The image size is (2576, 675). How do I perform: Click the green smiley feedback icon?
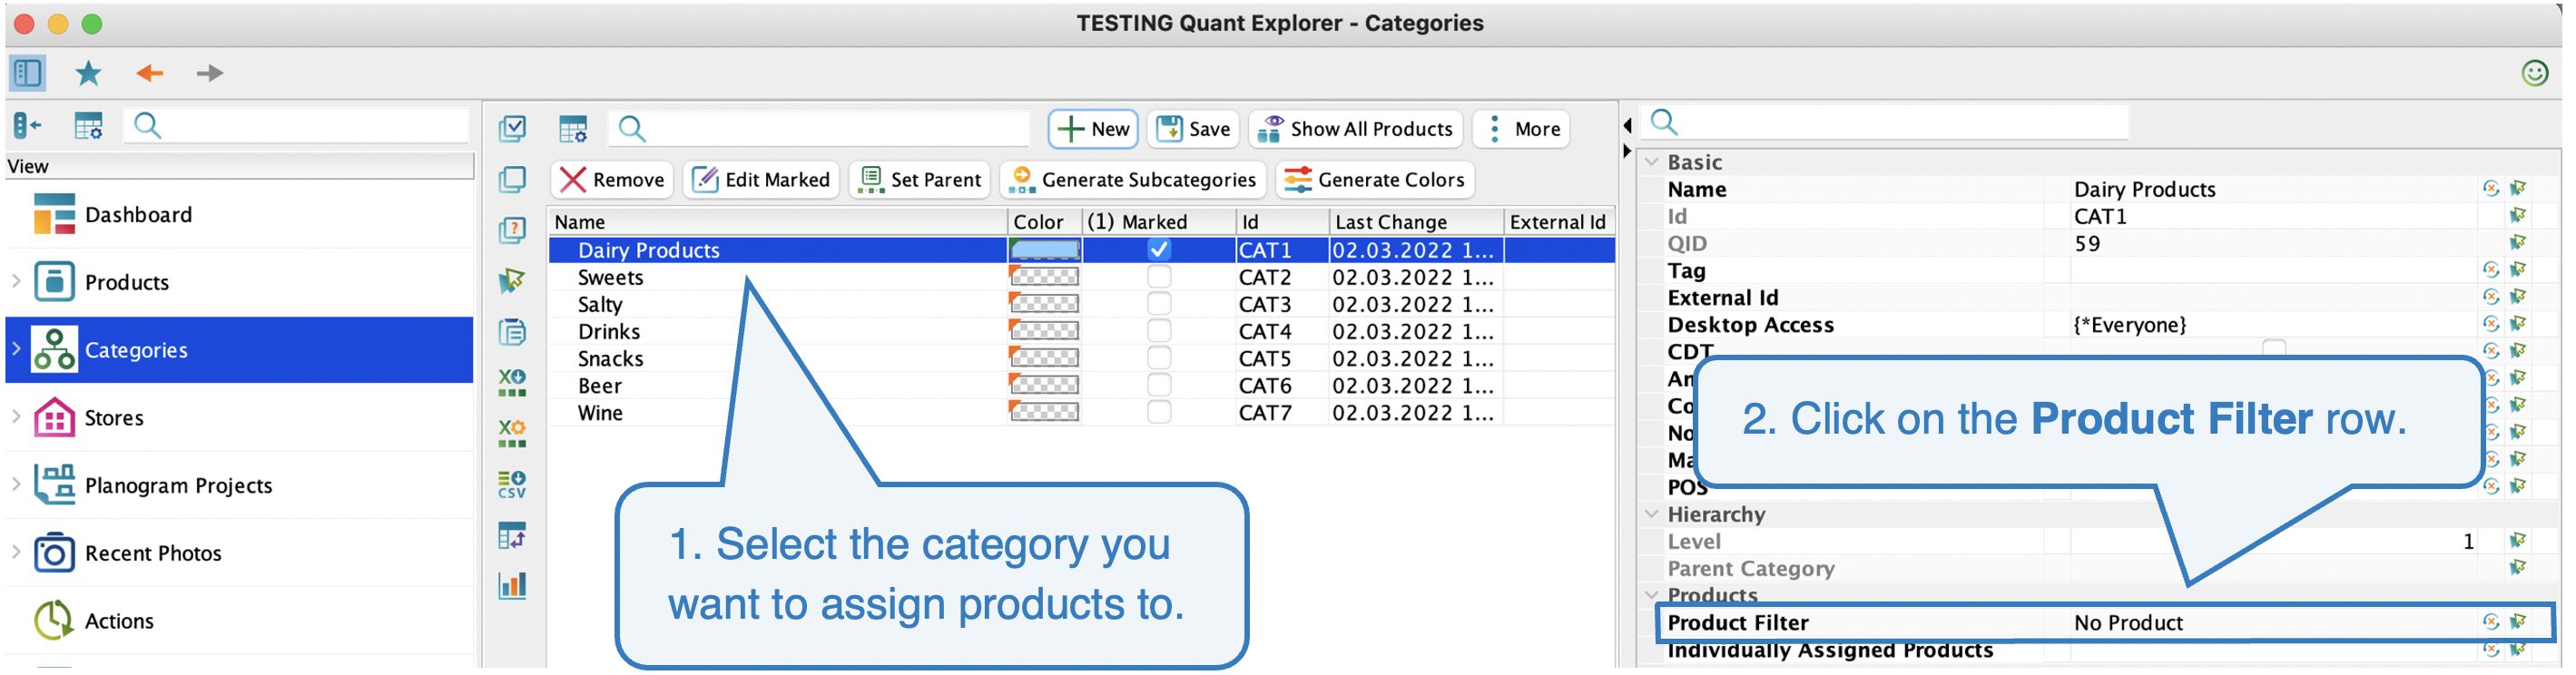(2535, 73)
